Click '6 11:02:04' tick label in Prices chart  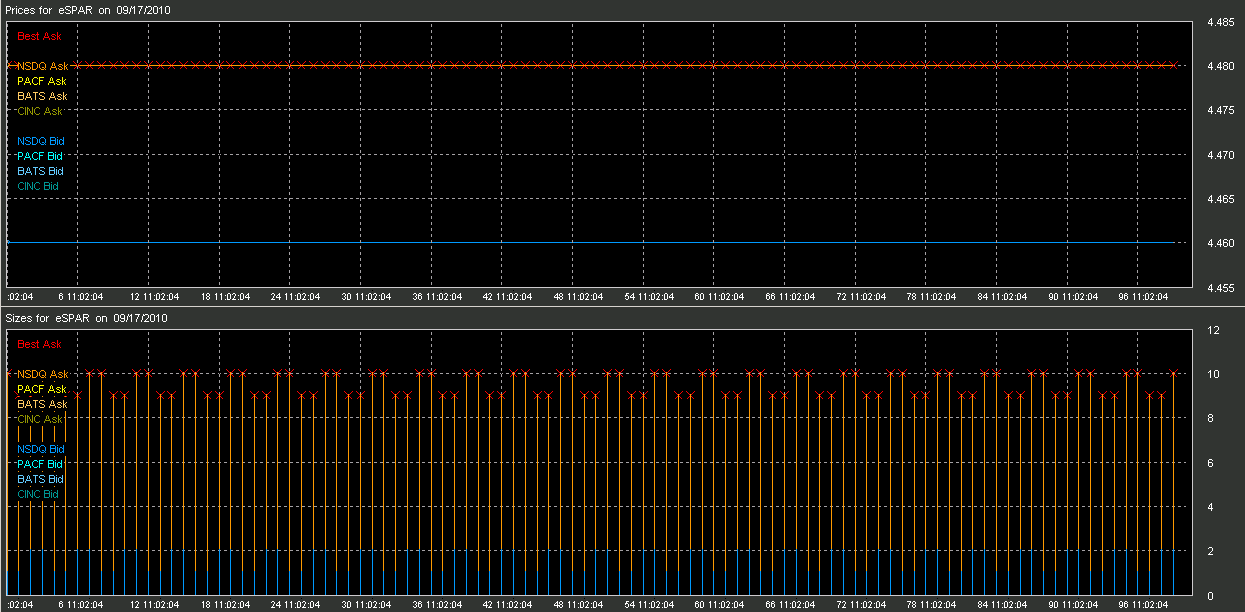click(82, 297)
